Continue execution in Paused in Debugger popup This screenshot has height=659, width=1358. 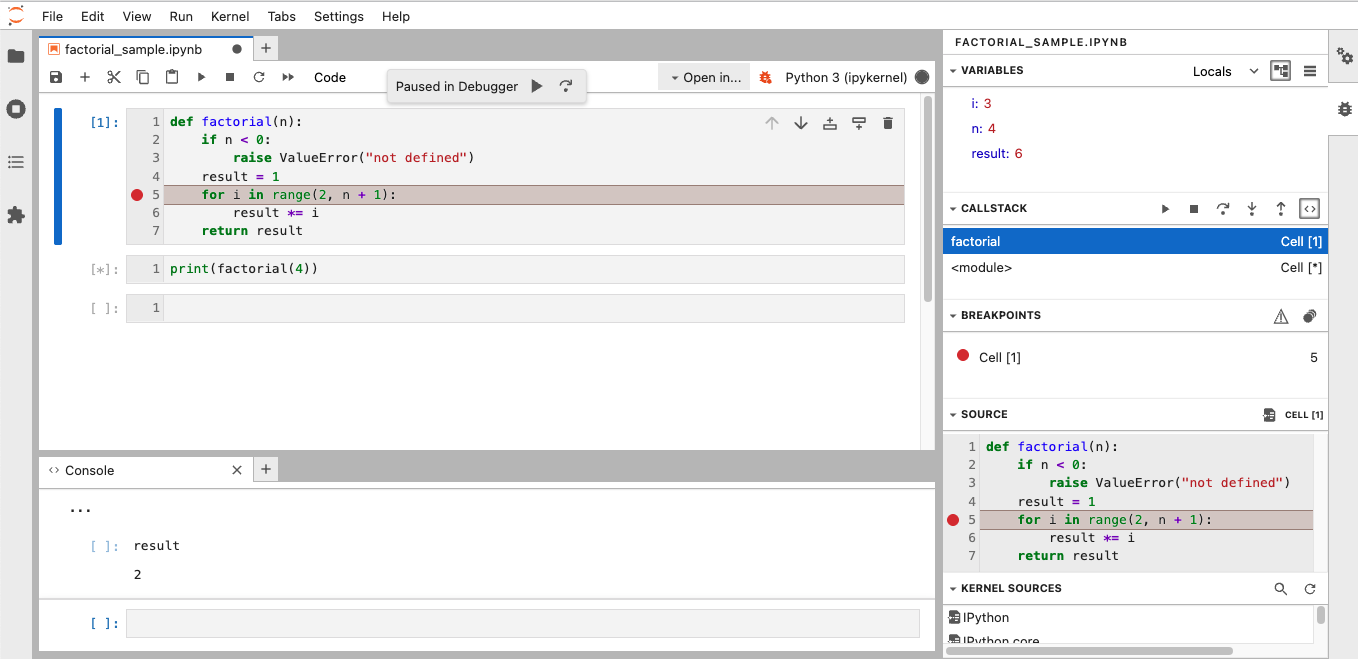point(537,86)
